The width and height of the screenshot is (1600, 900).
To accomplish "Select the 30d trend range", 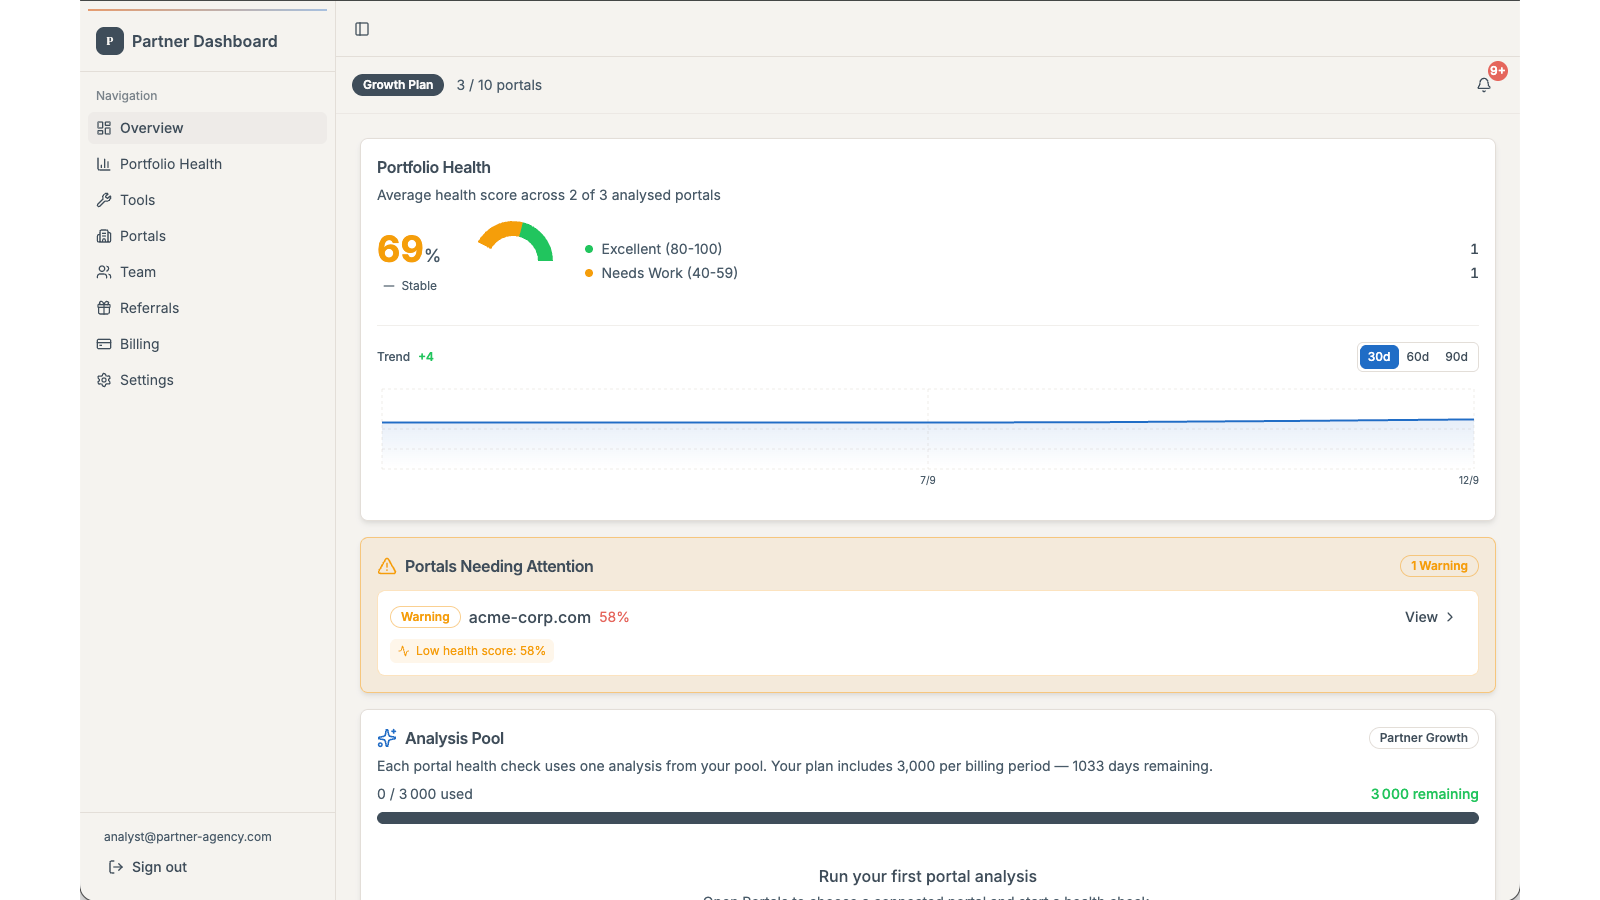I will (x=1379, y=357).
